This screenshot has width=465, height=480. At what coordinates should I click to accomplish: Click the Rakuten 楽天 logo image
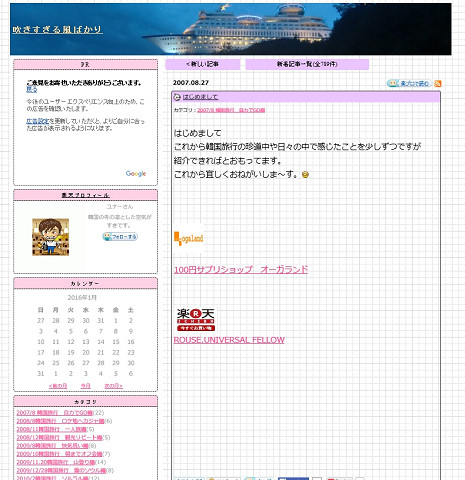pos(196,320)
